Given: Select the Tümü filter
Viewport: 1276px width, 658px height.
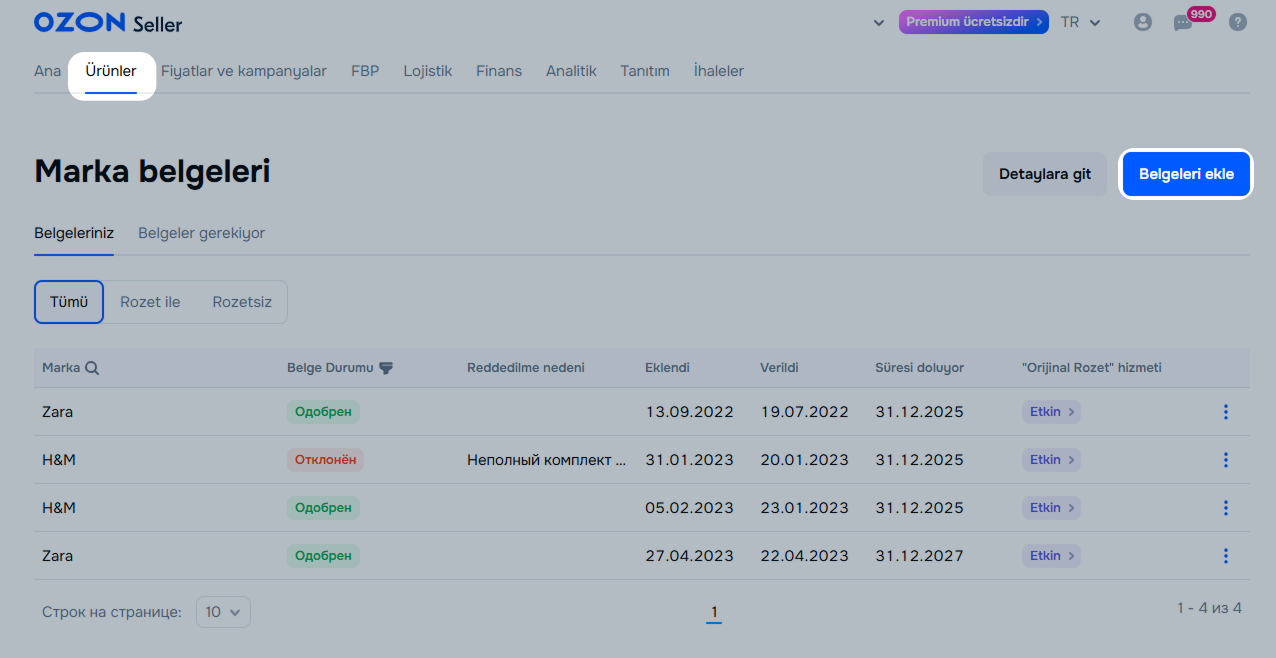Looking at the screenshot, I should pos(69,302).
